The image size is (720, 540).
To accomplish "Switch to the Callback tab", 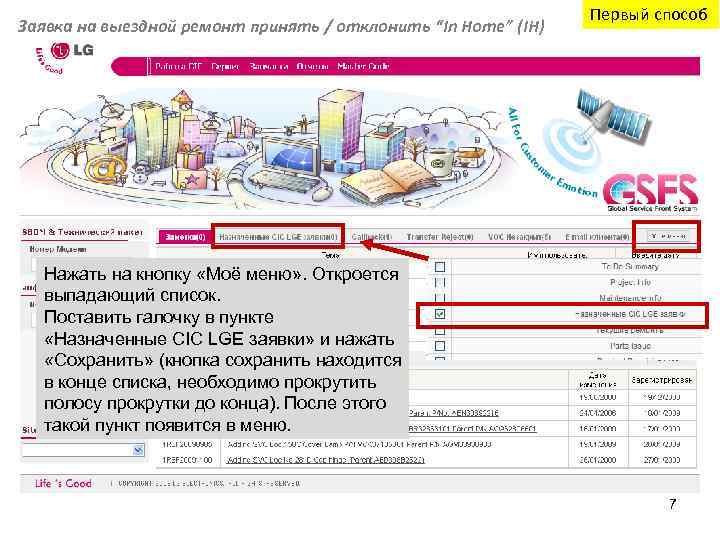I will pyautogui.click(x=371, y=237).
